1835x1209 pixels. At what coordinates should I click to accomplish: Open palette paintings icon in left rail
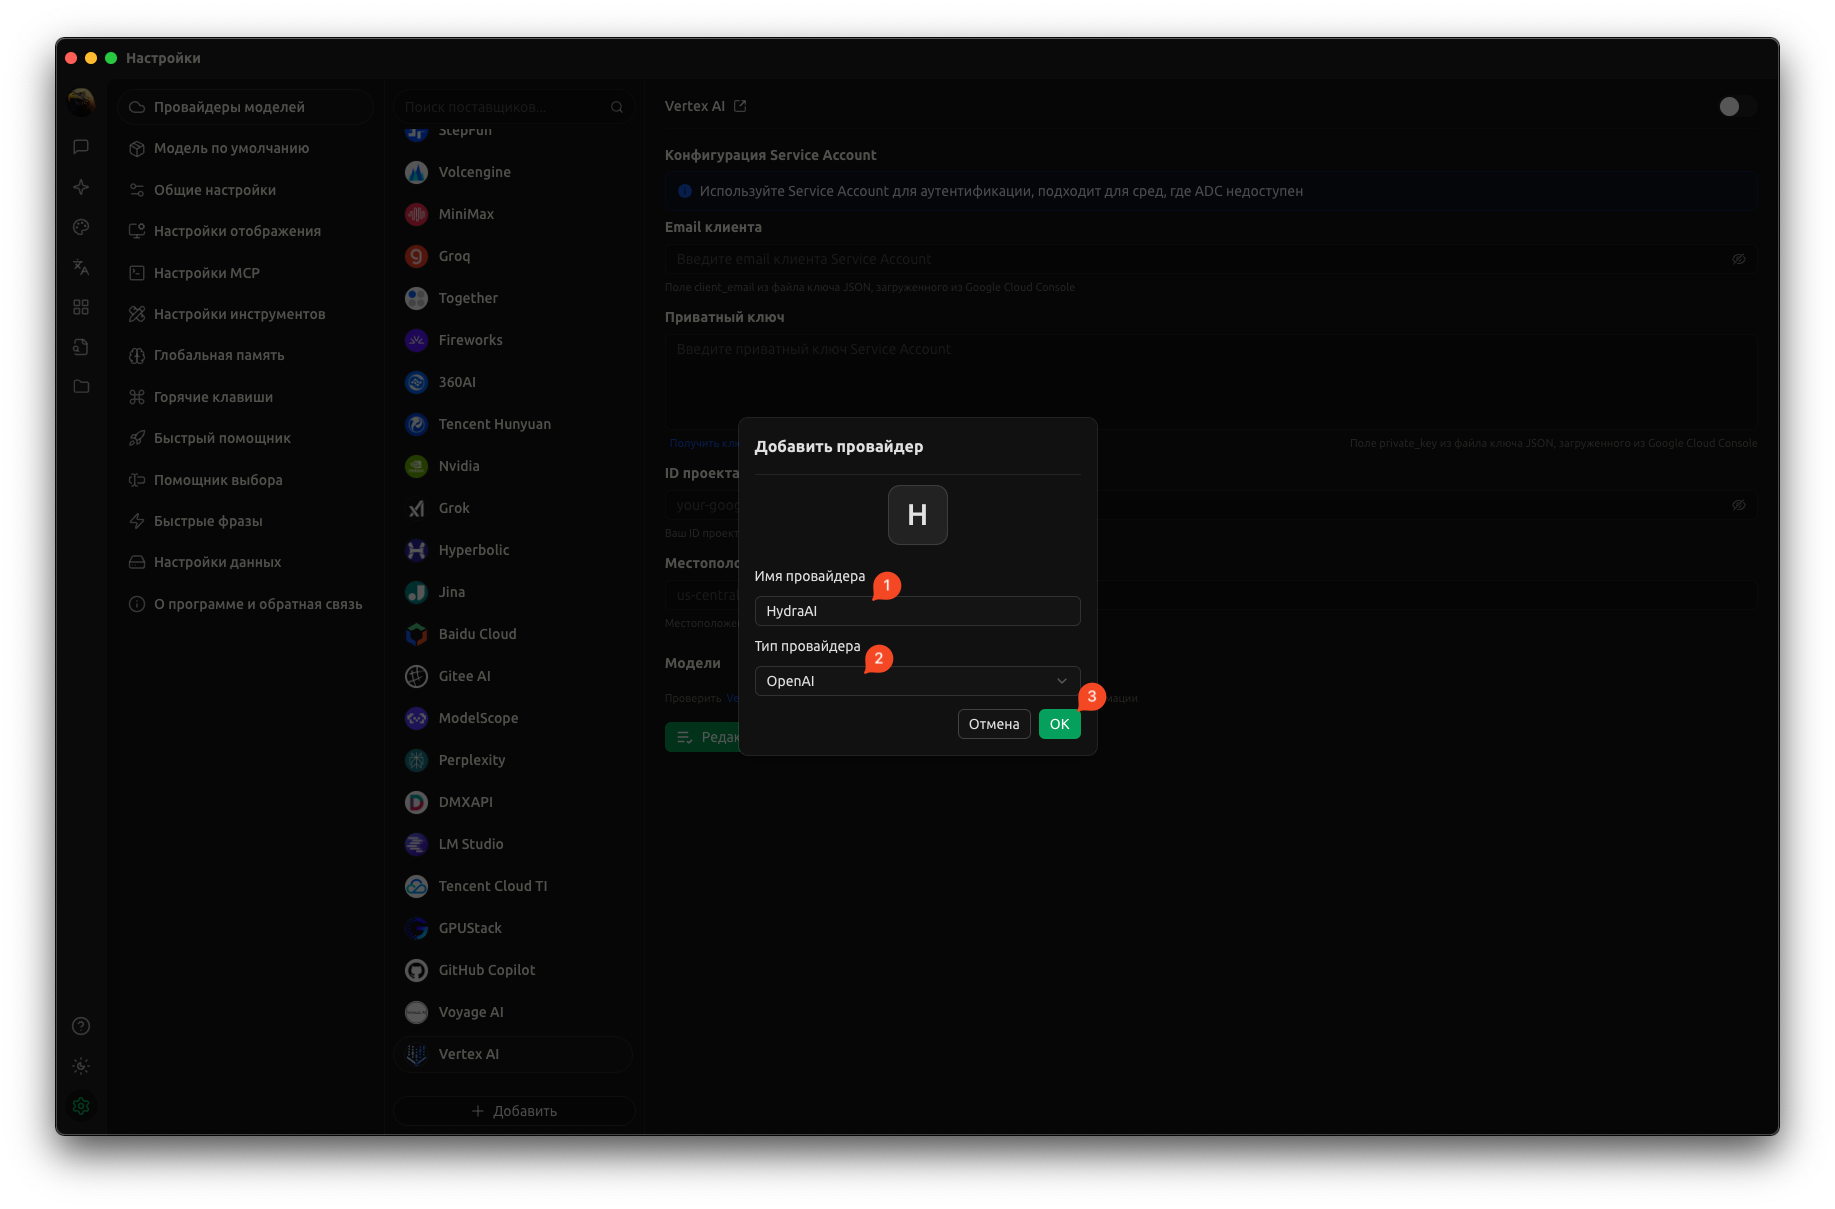81,227
